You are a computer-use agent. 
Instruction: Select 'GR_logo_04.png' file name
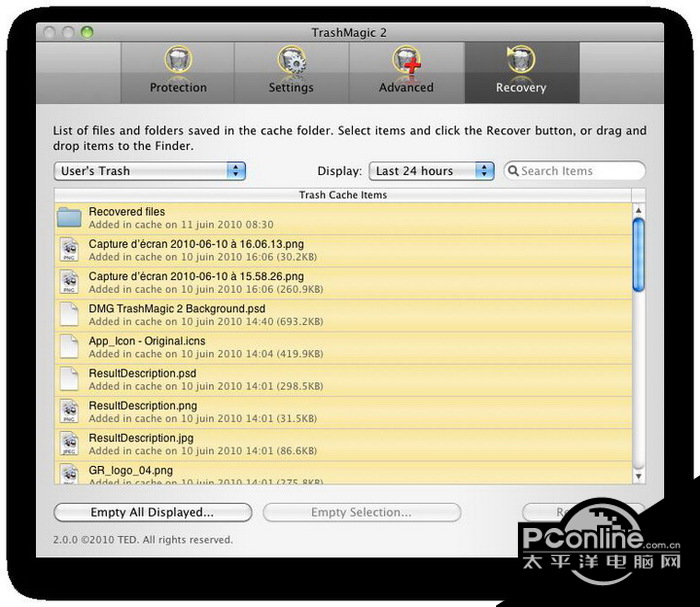(130, 470)
